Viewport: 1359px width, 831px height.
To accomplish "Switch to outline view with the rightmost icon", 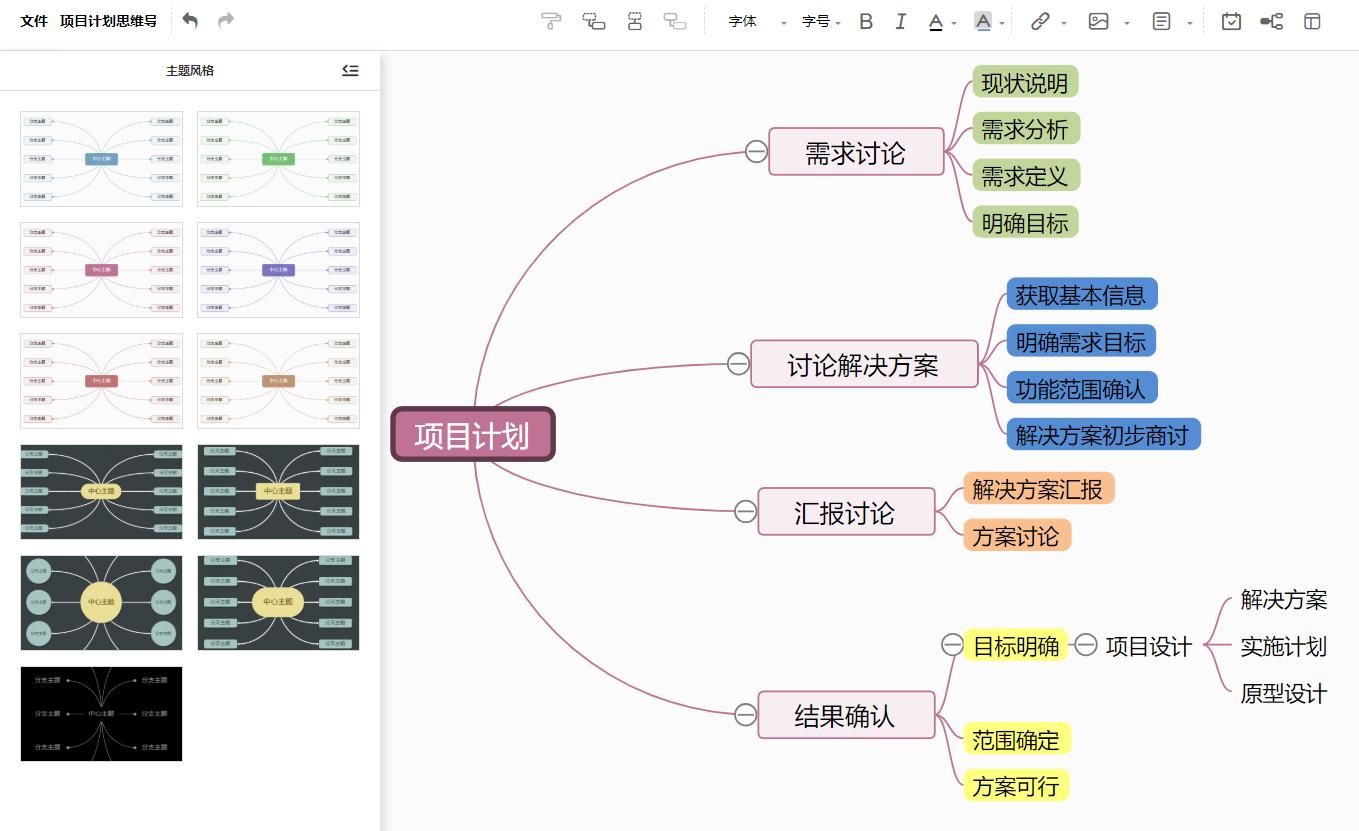I will click(1312, 21).
